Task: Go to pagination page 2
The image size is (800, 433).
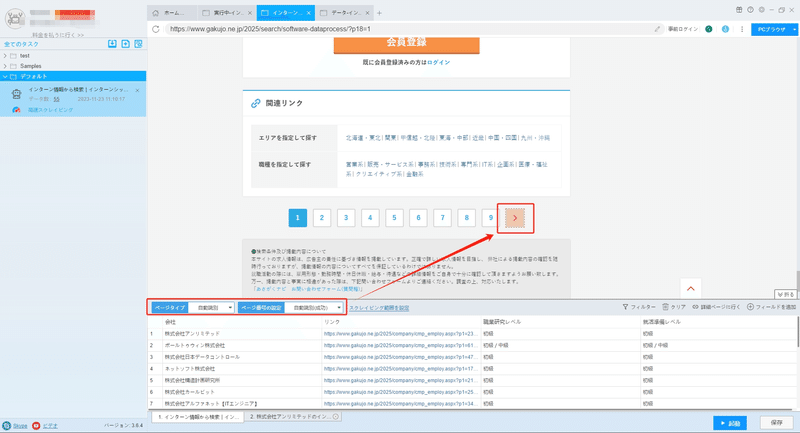Action: 322,218
